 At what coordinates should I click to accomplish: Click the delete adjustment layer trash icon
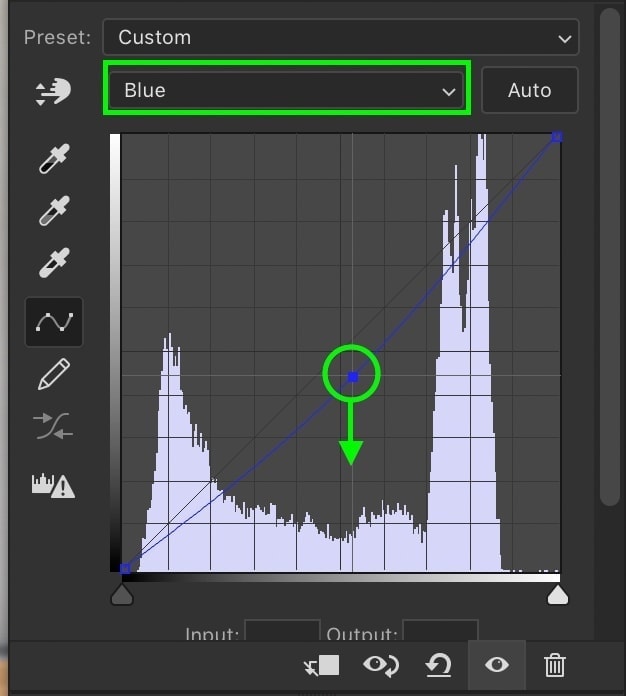pos(555,665)
